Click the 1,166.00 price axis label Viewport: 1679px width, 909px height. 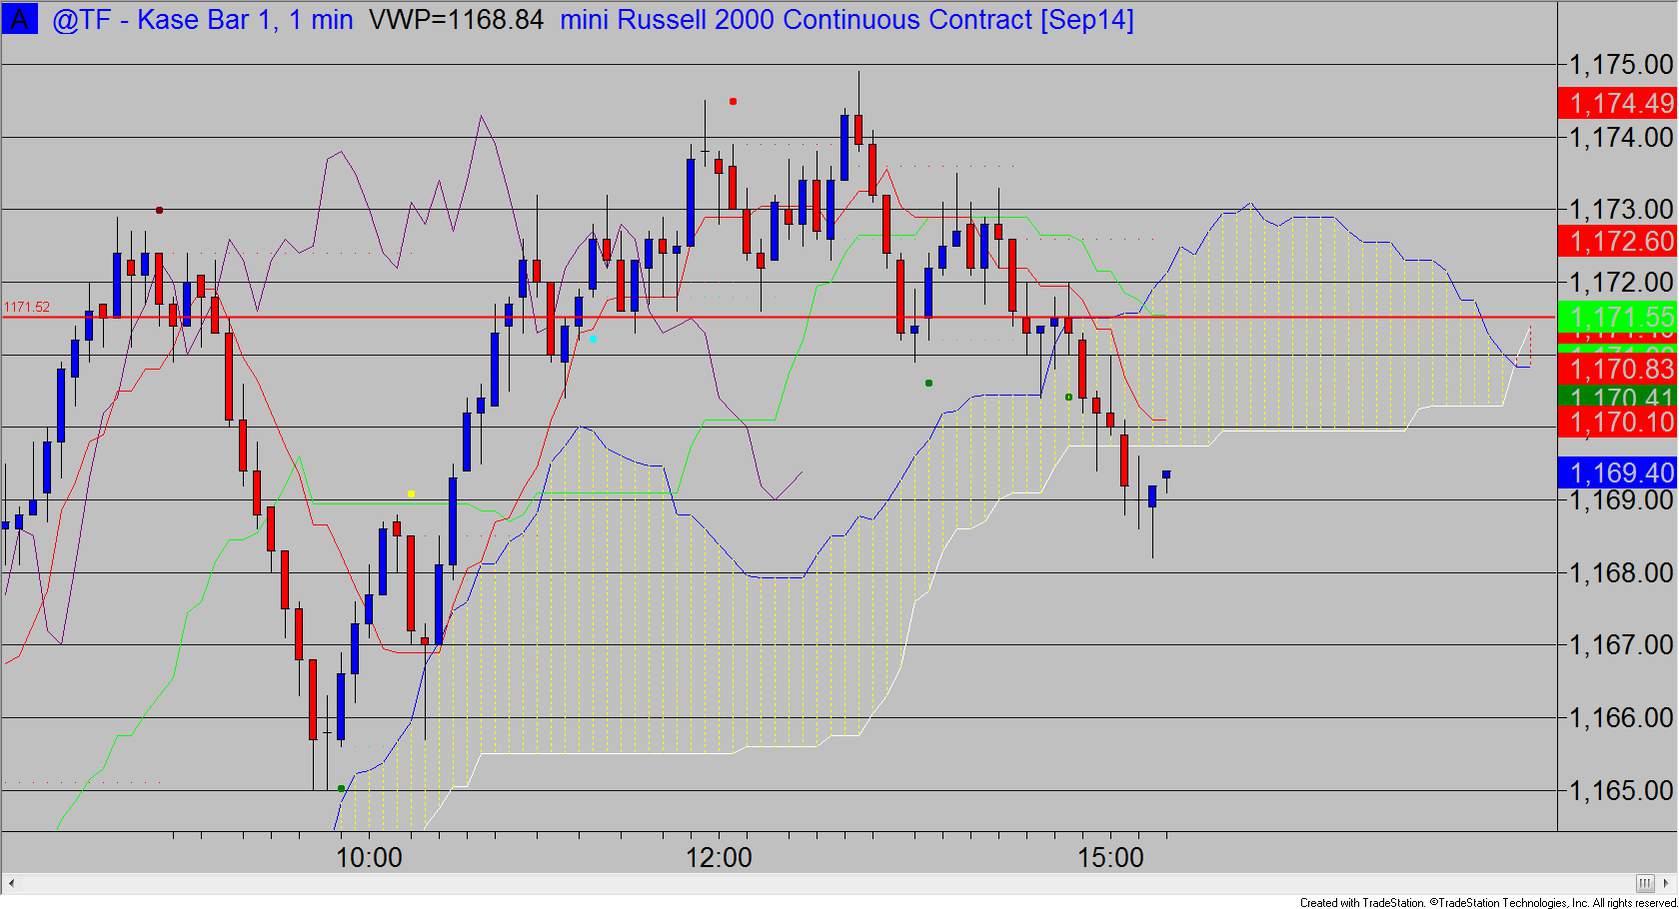1621,718
